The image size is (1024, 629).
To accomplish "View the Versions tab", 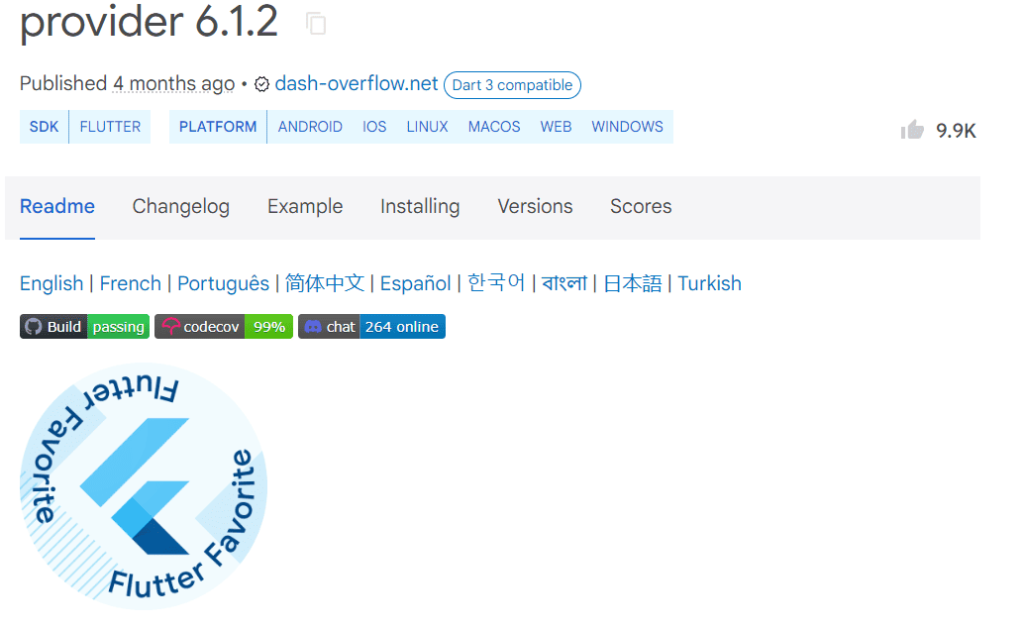I will click(535, 206).
